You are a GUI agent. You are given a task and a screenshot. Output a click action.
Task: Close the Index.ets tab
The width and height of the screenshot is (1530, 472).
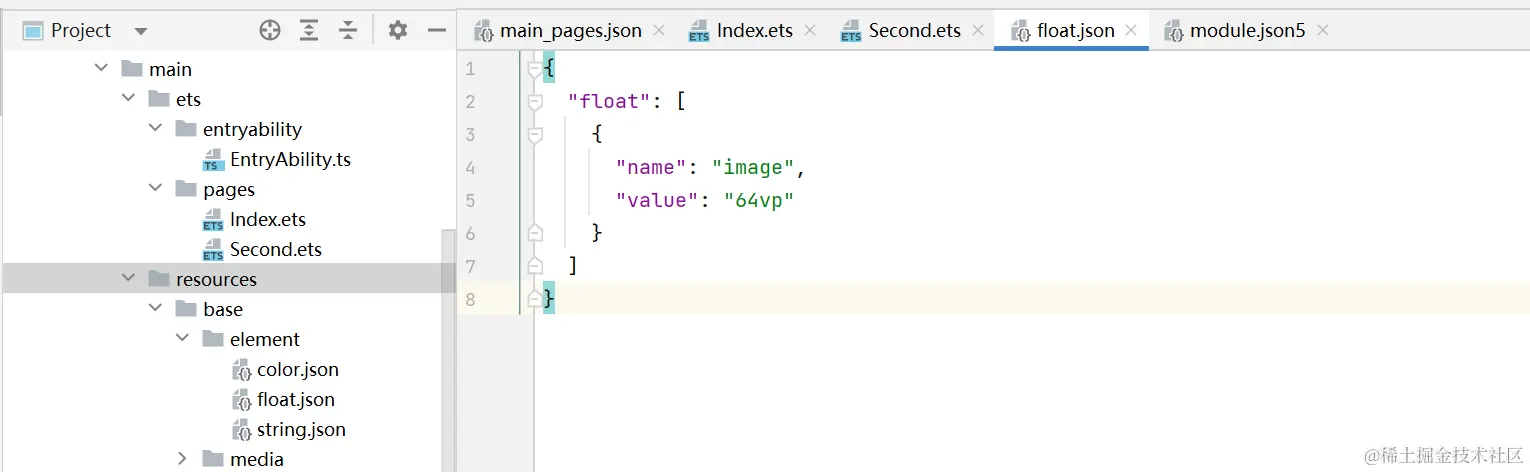click(x=810, y=31)
